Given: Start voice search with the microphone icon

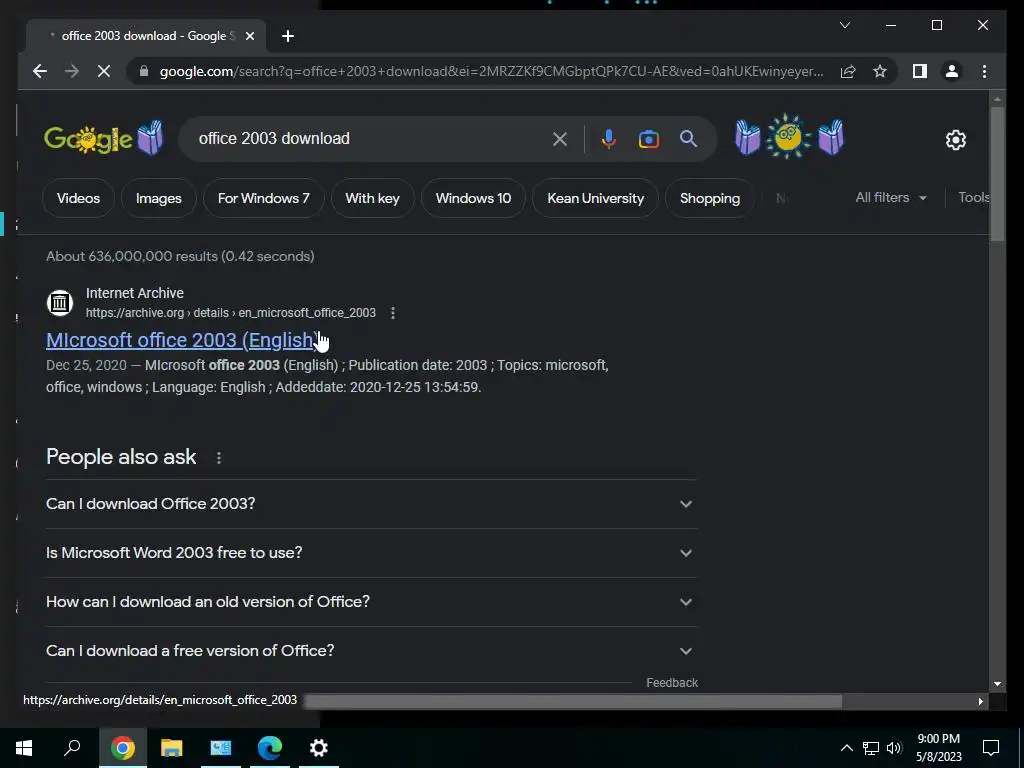Looking at the screenshot, I should [x=609, y=138].
